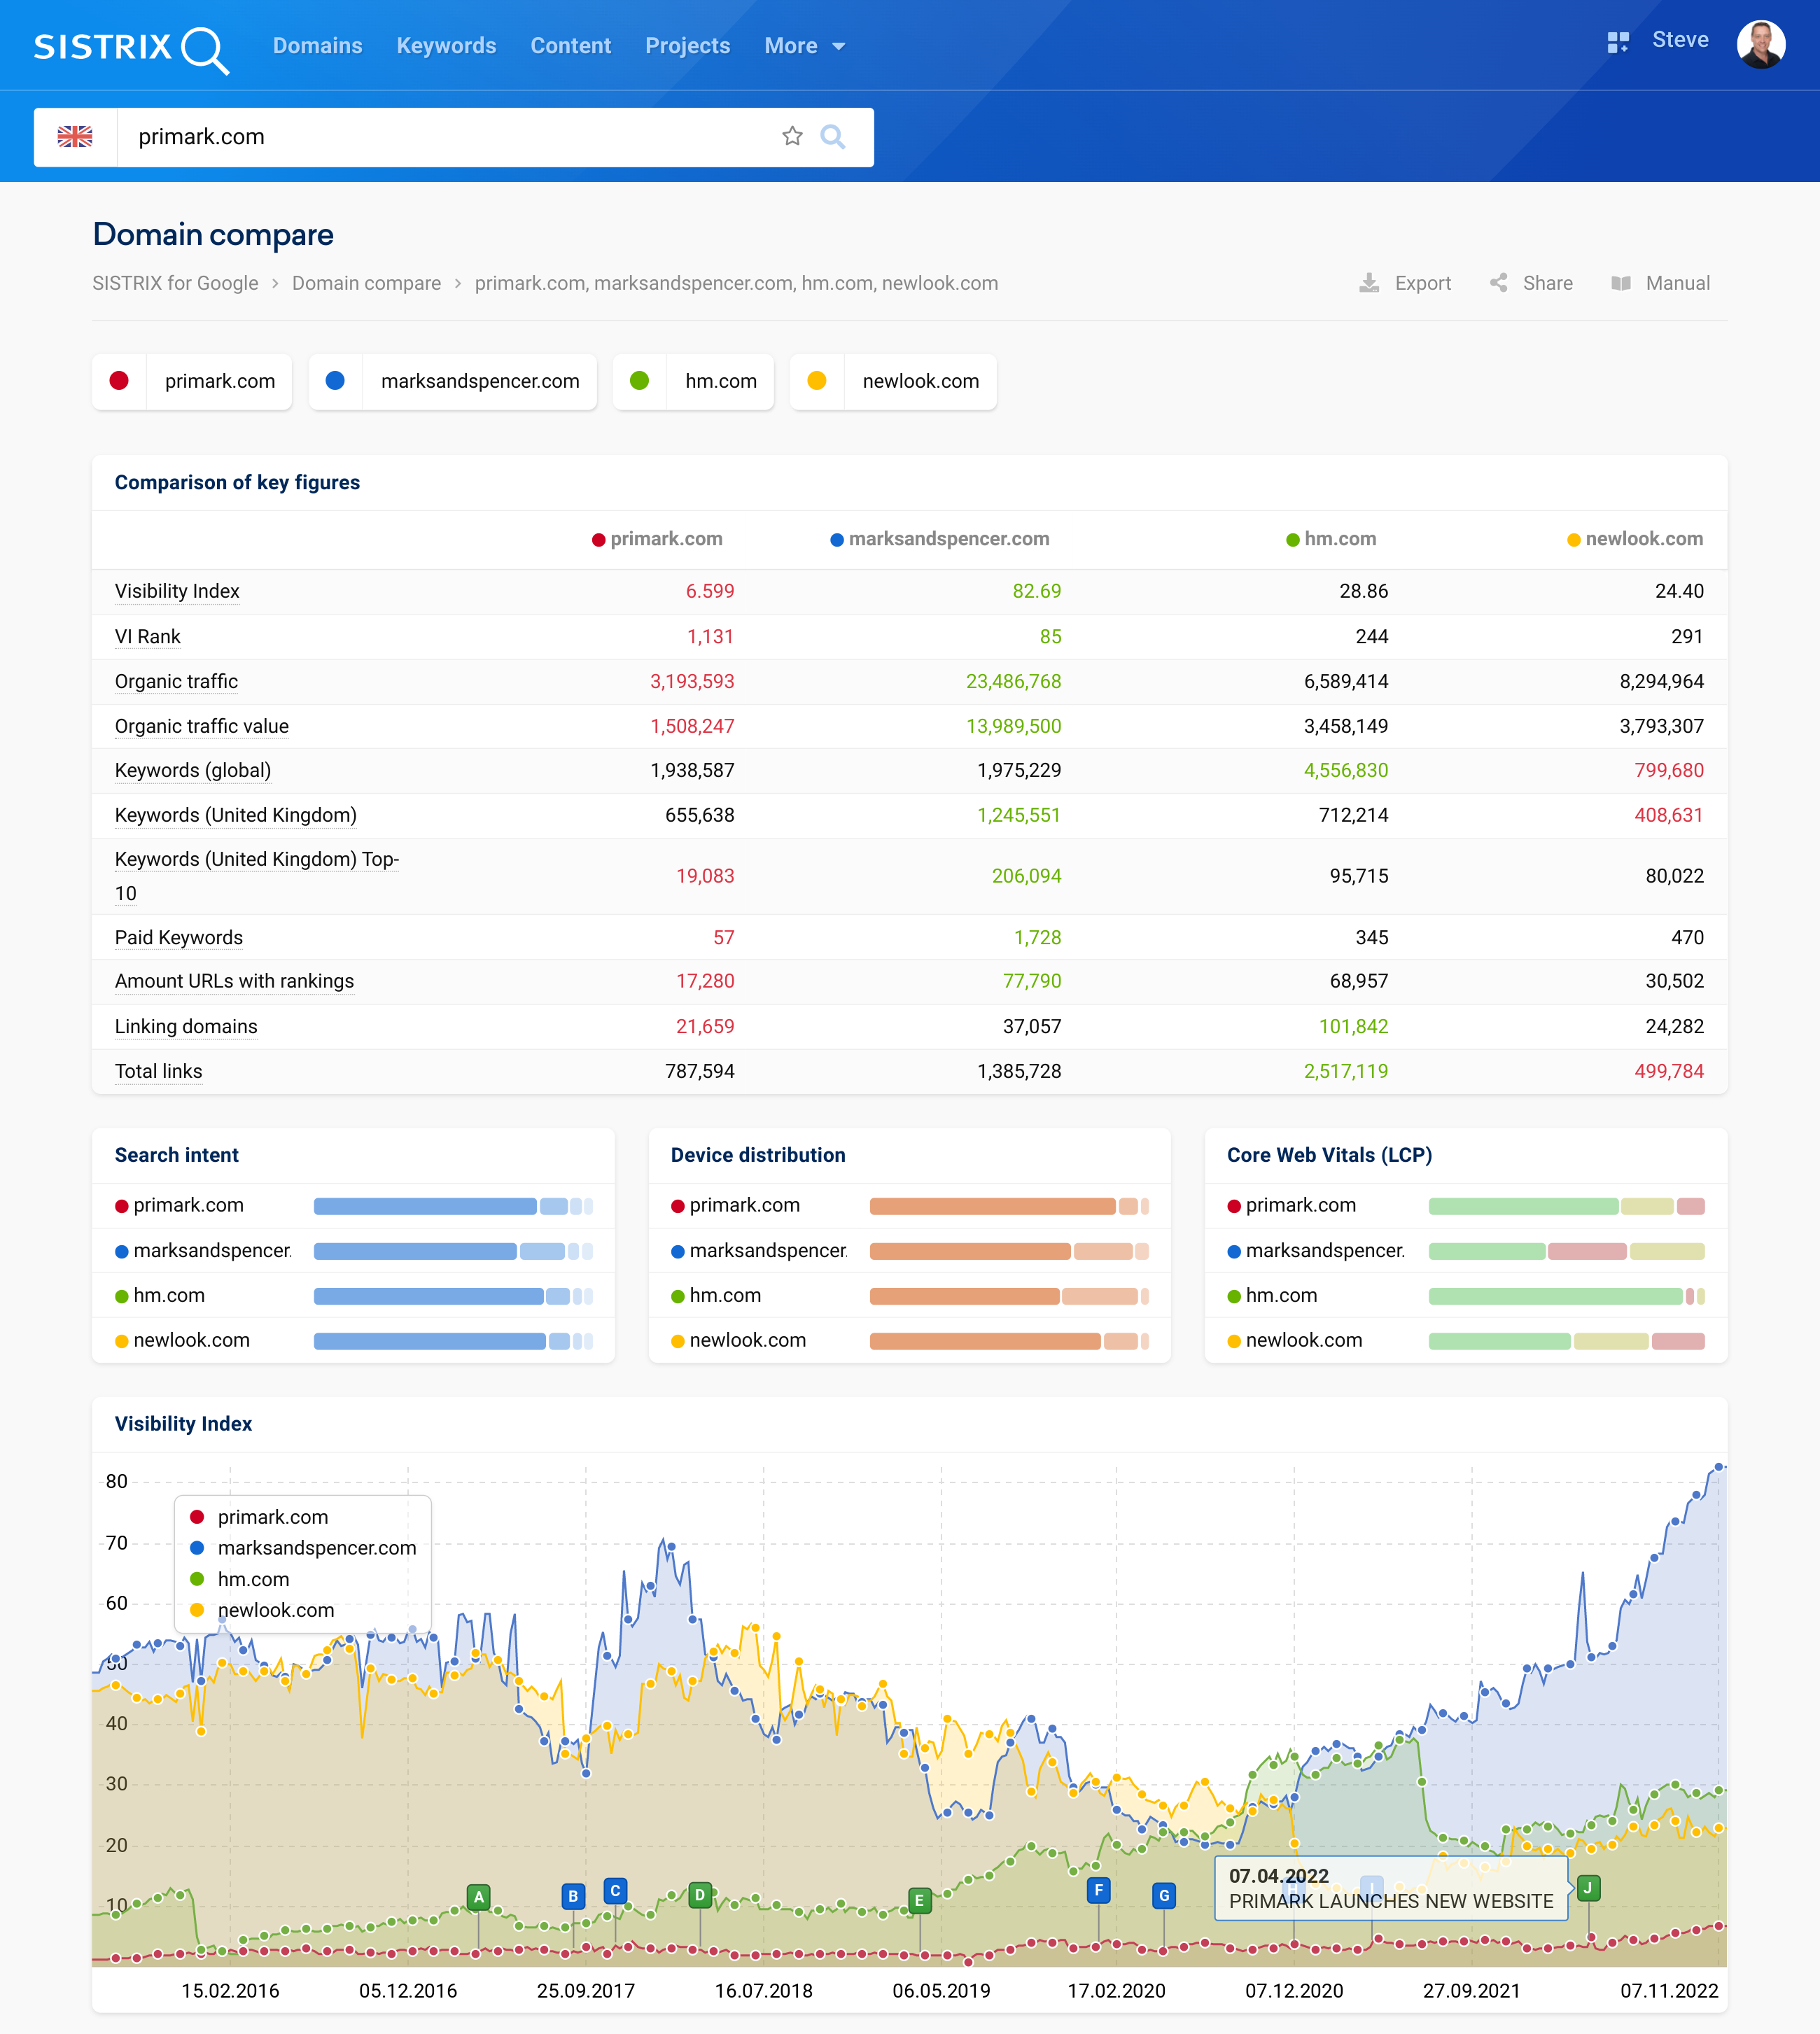Image resolution: width=1820 pixels, height=2034 pixels.
Task: Click the hm.com domain chip label
Action: [x=721, y=381]
